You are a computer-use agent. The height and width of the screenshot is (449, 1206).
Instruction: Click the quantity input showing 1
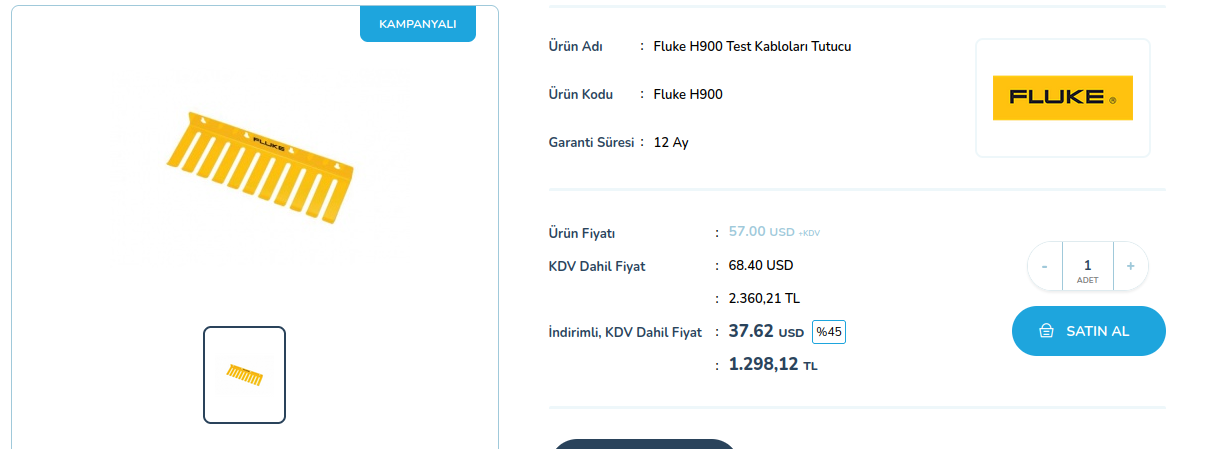pos(1087,266)
